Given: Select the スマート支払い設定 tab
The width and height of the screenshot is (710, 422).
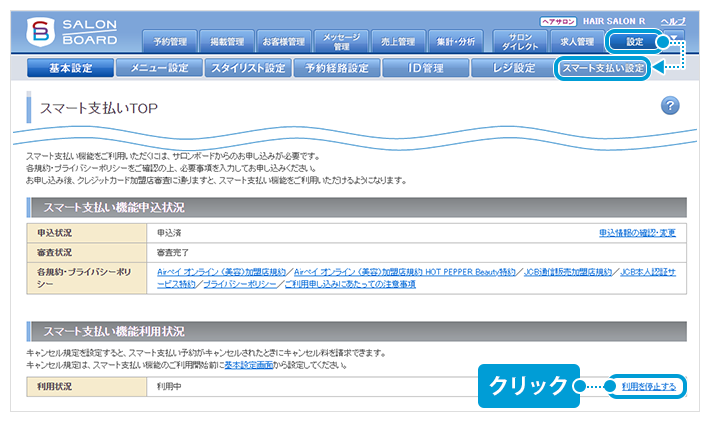Looking at the screenshot, I should [x=602, y=69].
